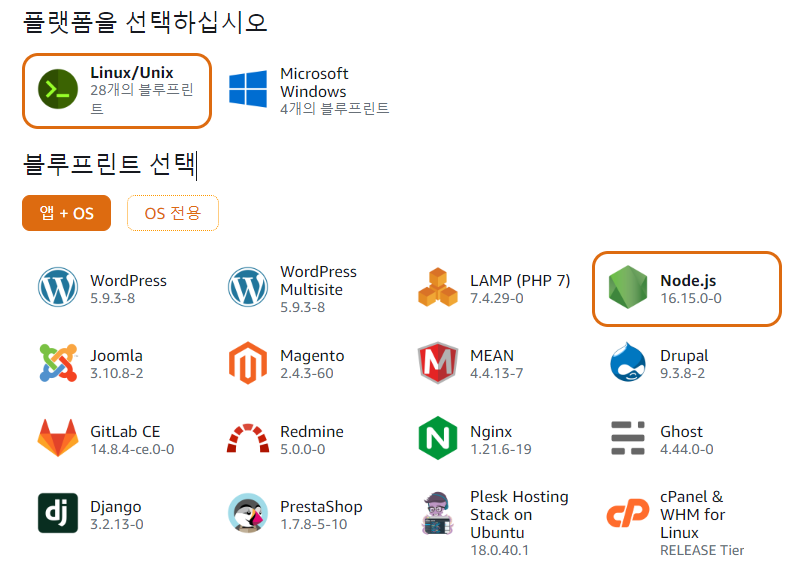Viewport: 794px width, 573px height.
Task: Click version text 3.10.8-2
Action: pos(116,373)
